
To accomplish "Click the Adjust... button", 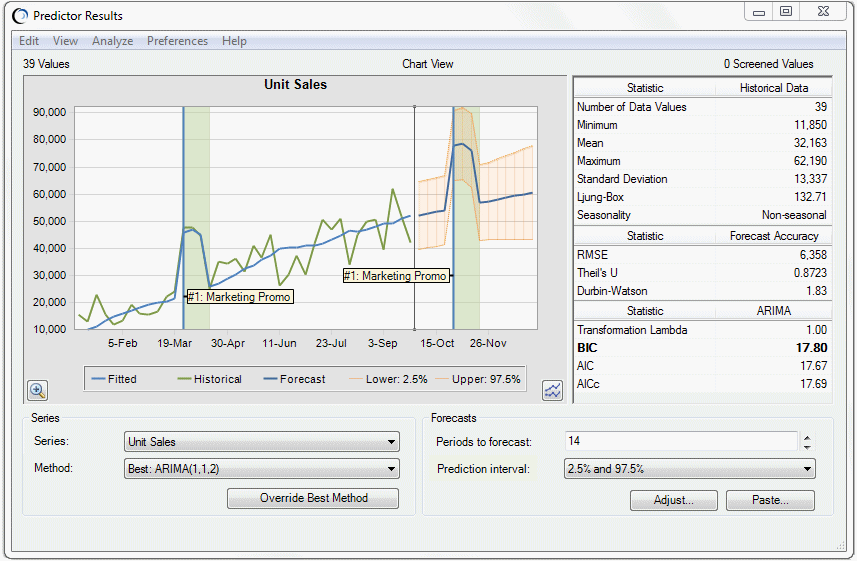I will (674, 500).
